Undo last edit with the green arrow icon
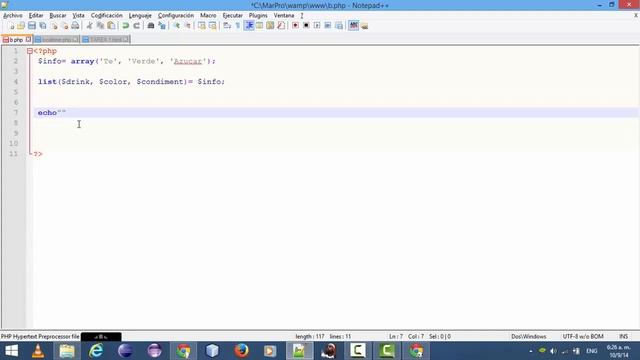The image size is (640, 360). coord(125,26)
